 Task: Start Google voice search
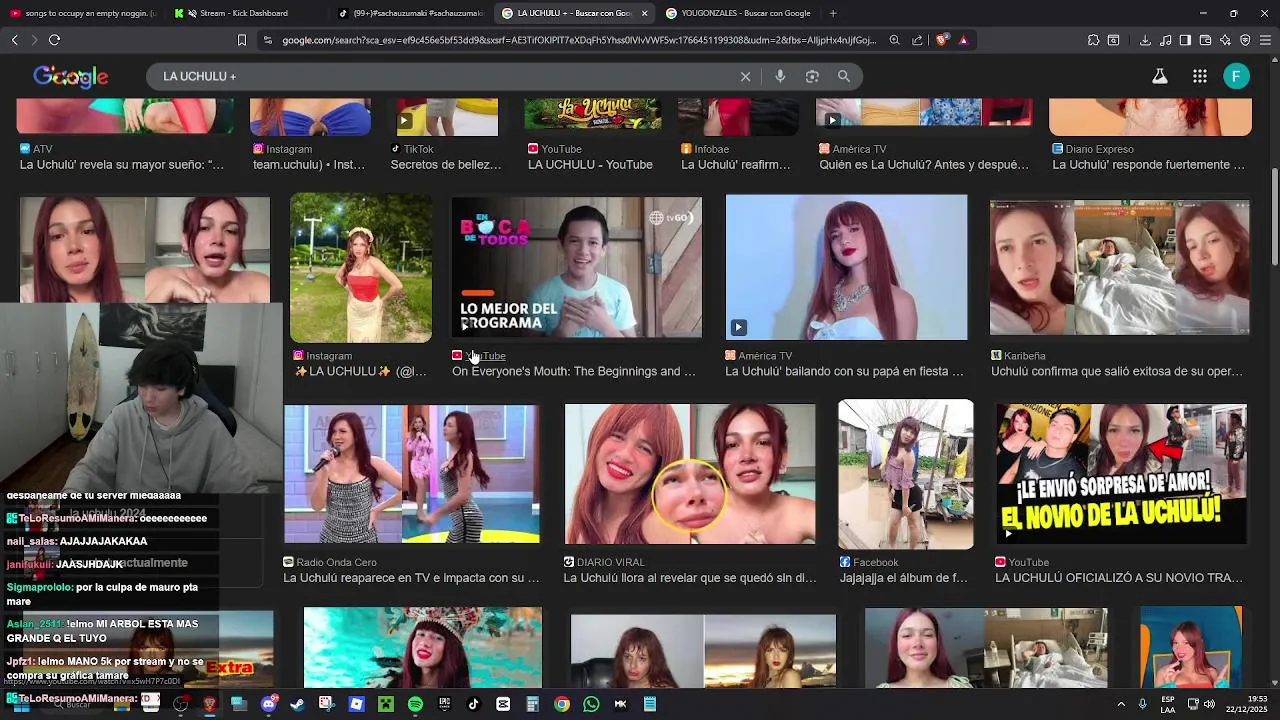(x=780, y=76)
